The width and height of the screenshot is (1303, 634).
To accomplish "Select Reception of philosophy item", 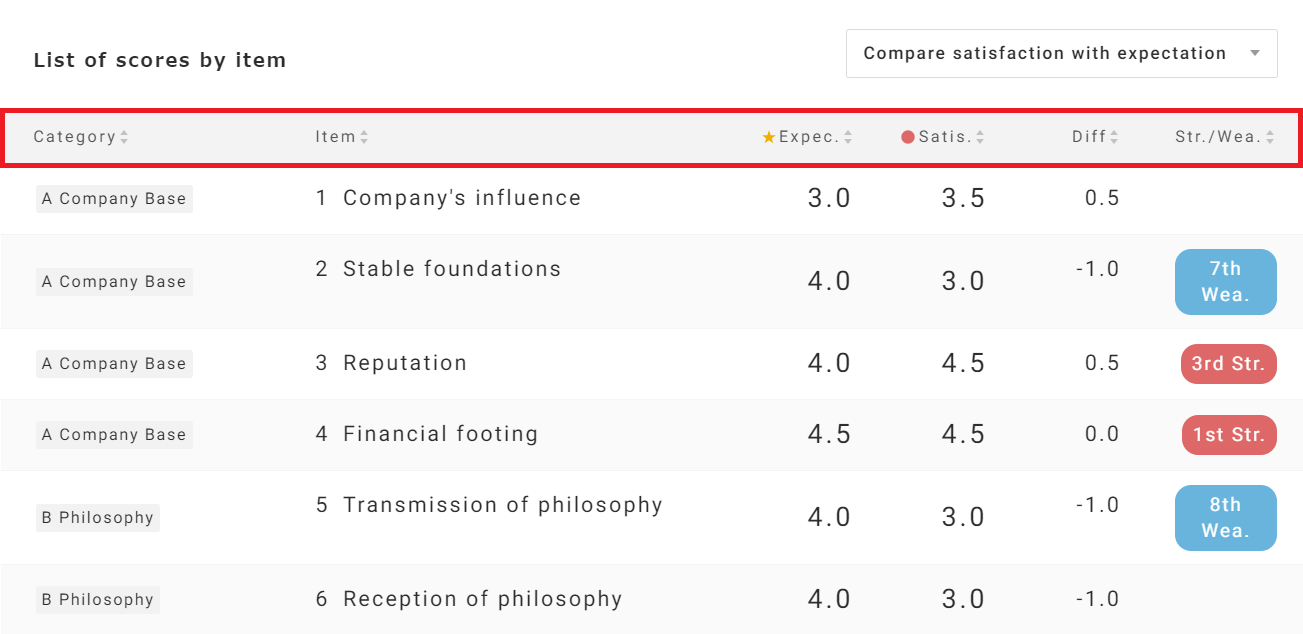I will [482, 599].
